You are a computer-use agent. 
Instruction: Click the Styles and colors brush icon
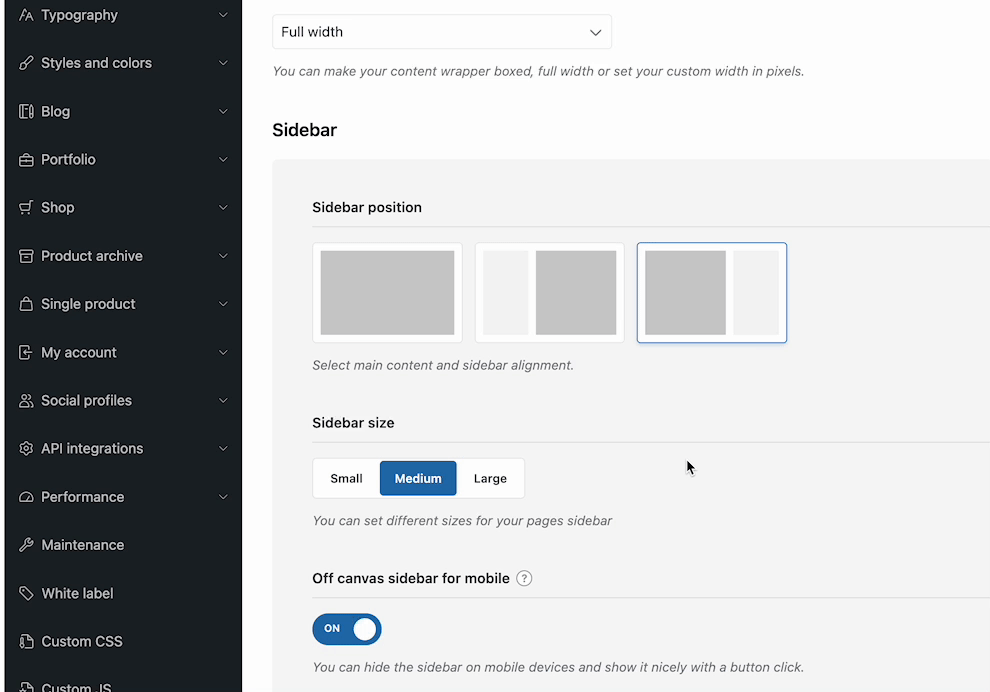(26, 63)
